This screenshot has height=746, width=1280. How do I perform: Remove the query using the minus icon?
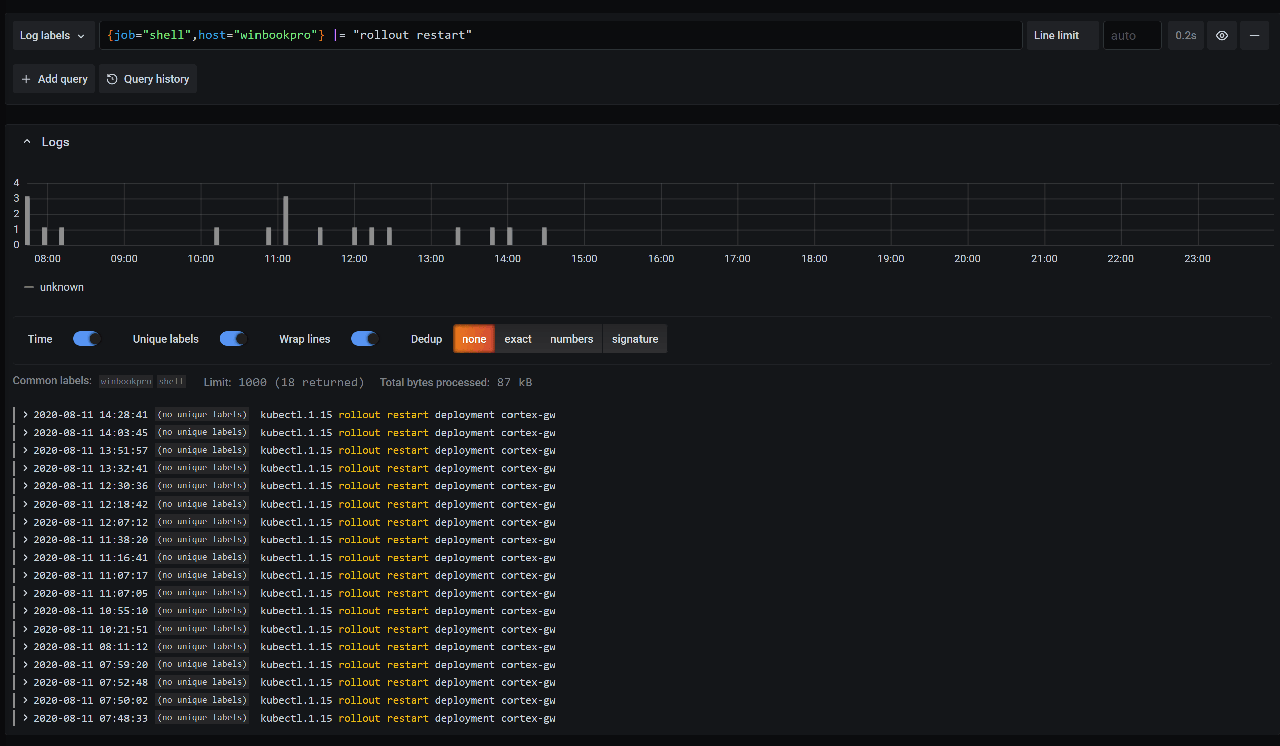click(x=1254, y=35)
